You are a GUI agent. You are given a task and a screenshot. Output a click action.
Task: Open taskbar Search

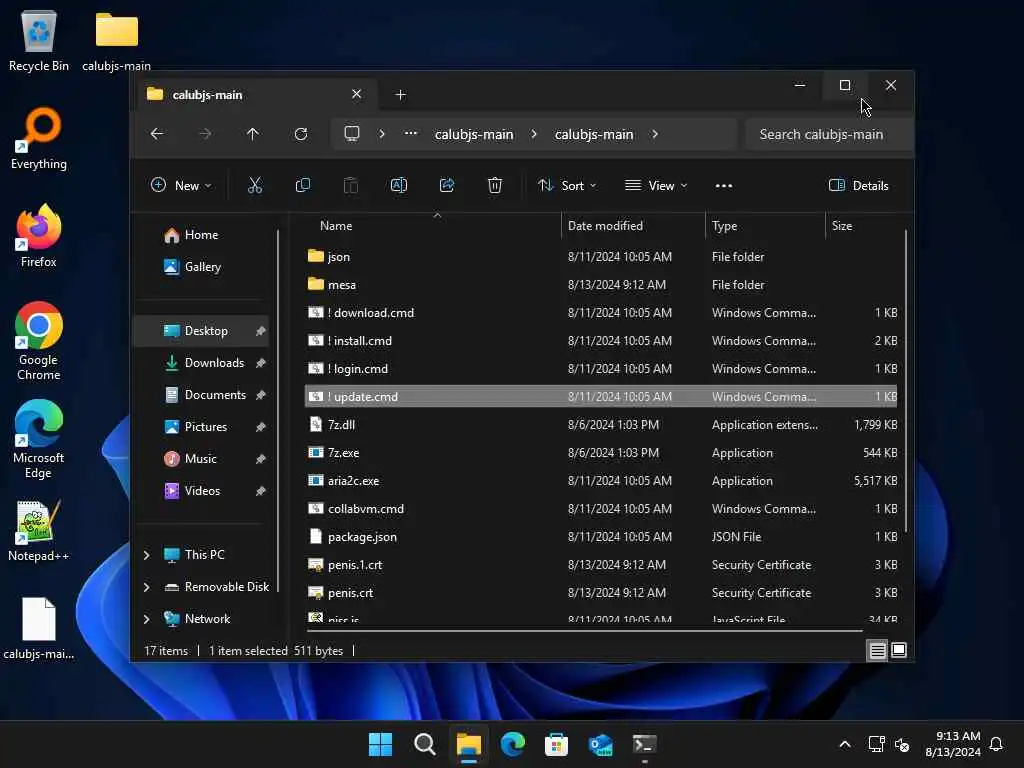[424, 744]
